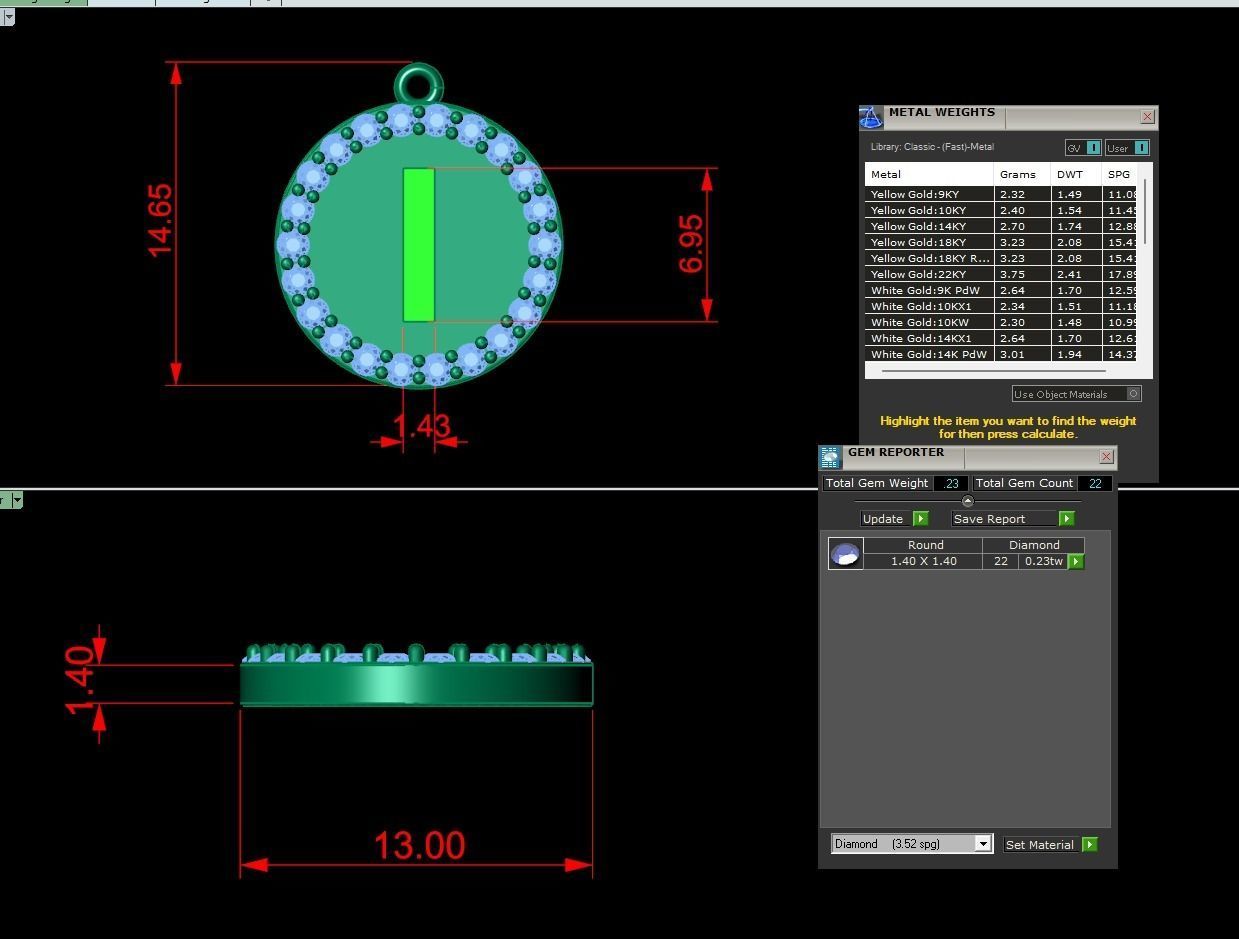
Task: Click the 1.40 X 1.40 size cell
Action: (x=924, y=562)
